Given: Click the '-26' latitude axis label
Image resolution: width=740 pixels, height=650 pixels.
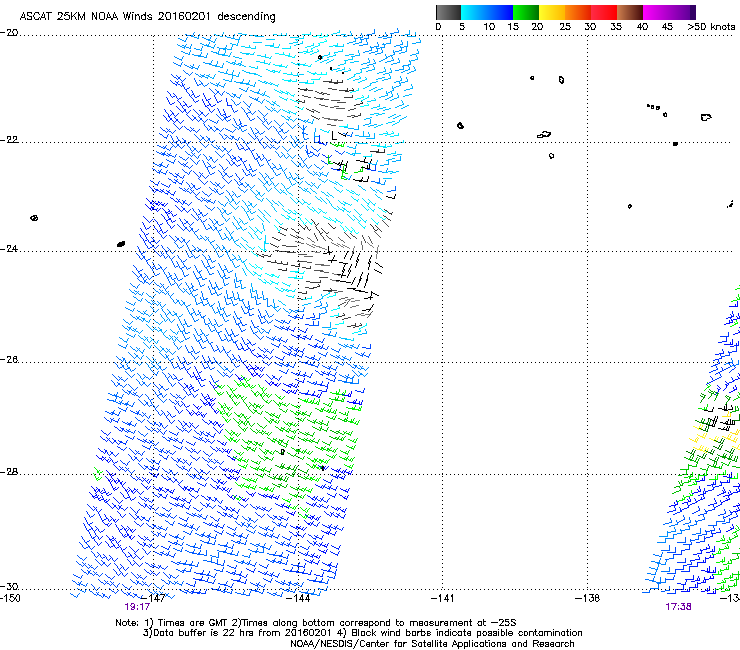Looking at the screenshot, I should pyautogui.click(x=9, y=360).
